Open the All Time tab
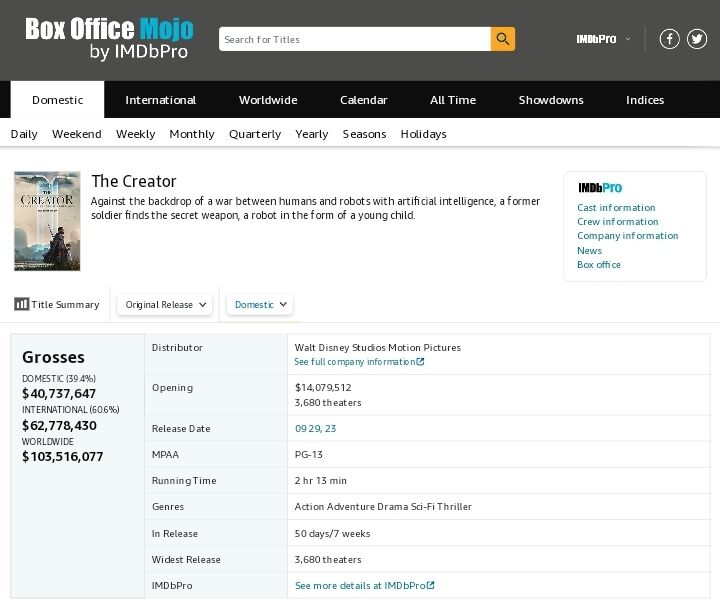 click(453, 100)
